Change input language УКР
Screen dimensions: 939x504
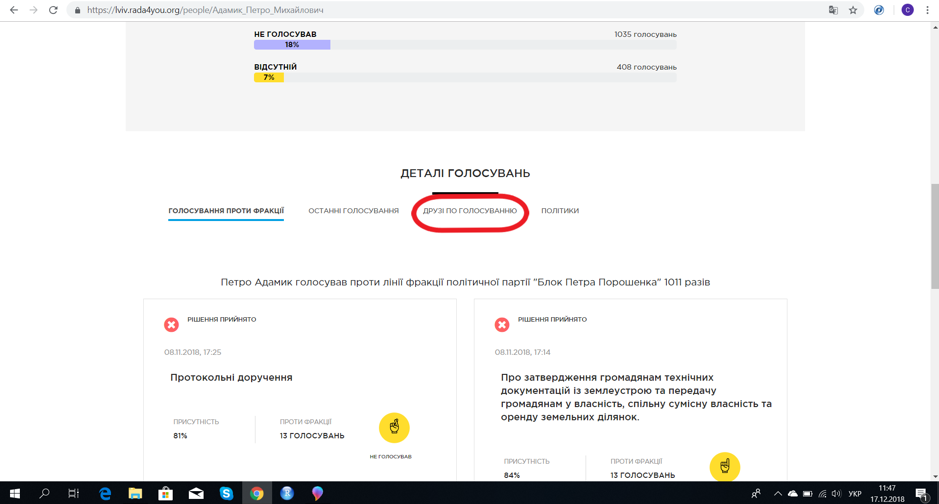click(x=855, y=494)
